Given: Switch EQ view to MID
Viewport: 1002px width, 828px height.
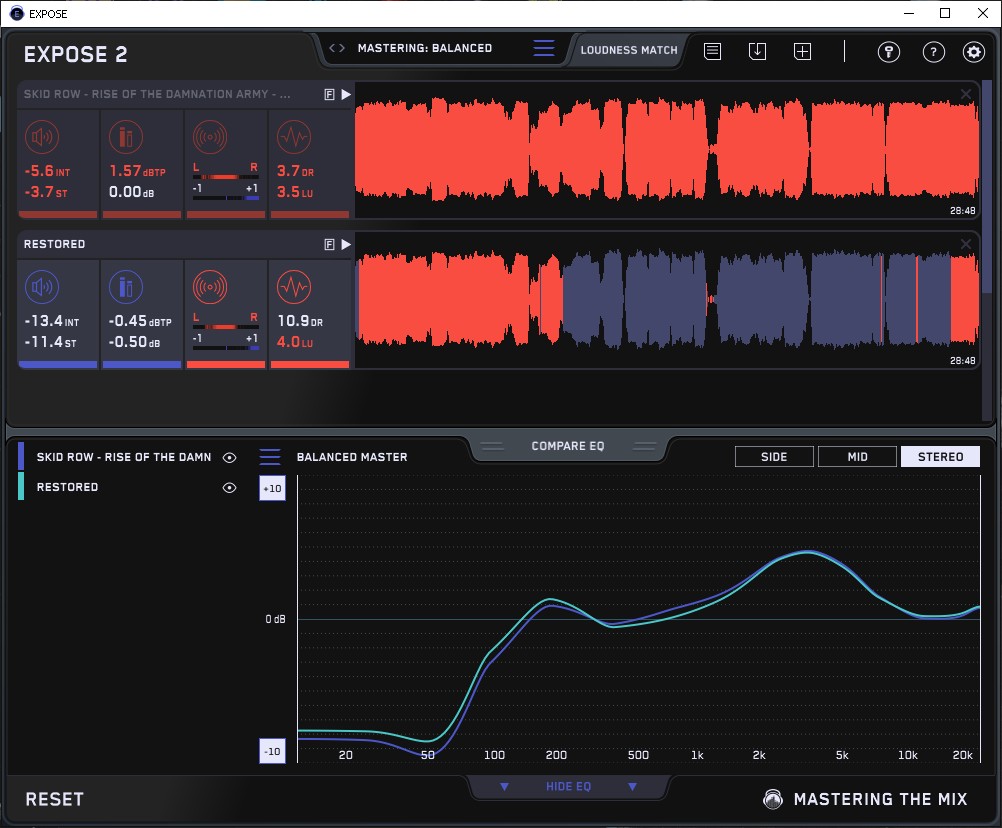Looking at the screenshot, I should point(857,457).
